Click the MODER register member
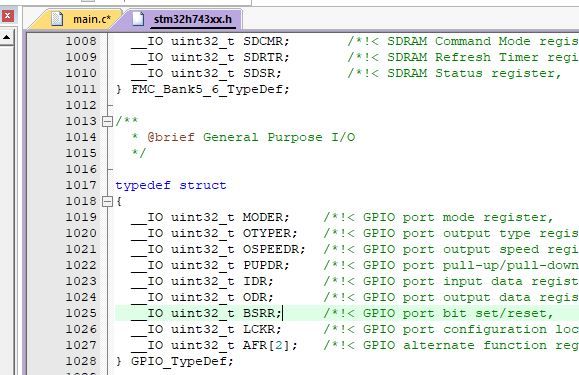Viewport: 579px width, 375px height. pyautogui.click(x=263, y=217)
